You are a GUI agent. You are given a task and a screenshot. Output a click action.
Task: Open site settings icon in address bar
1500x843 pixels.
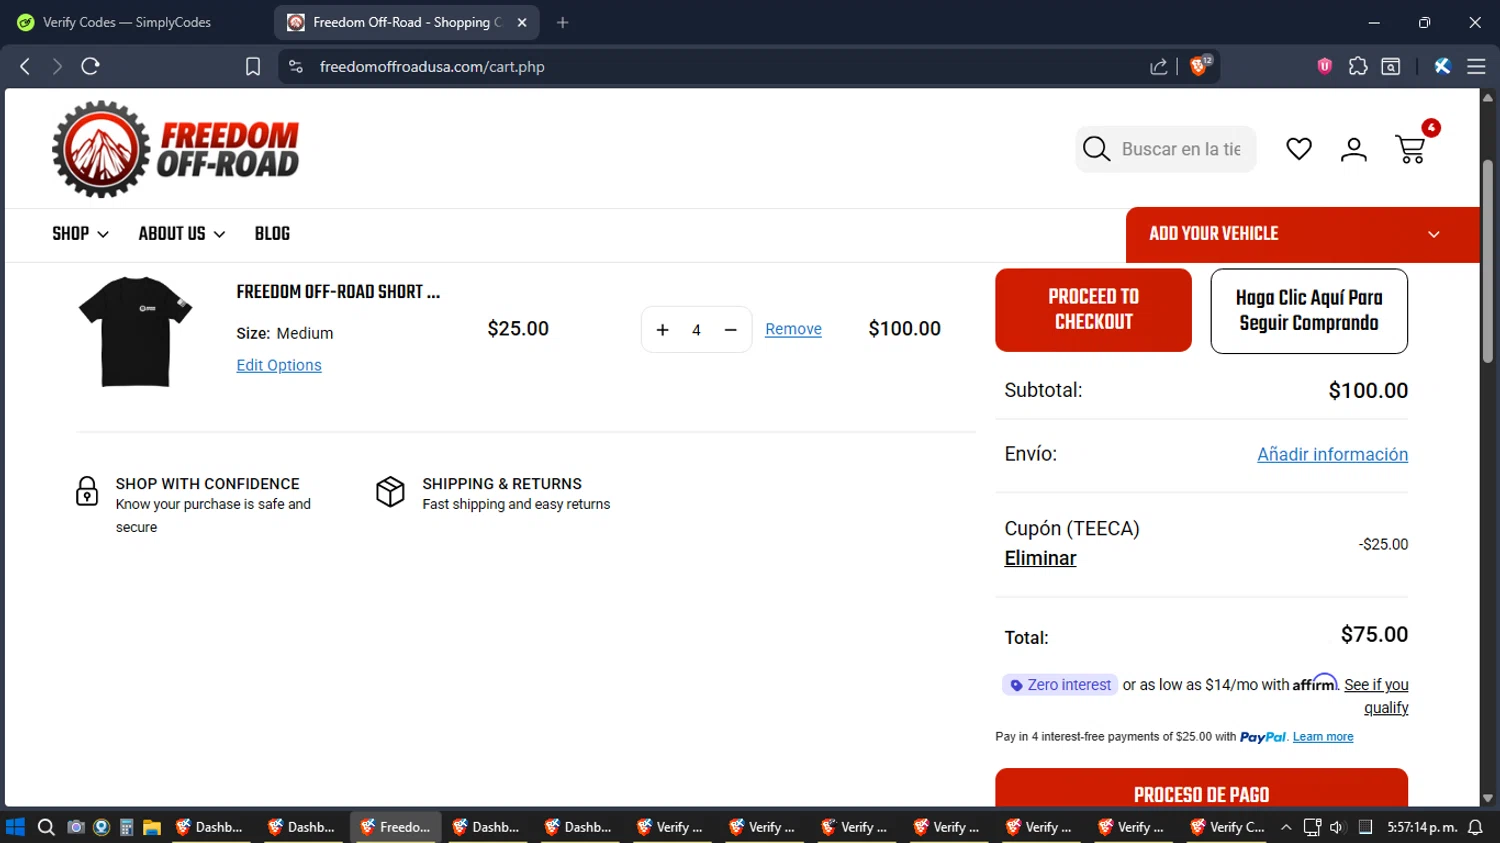click(295, 66)
